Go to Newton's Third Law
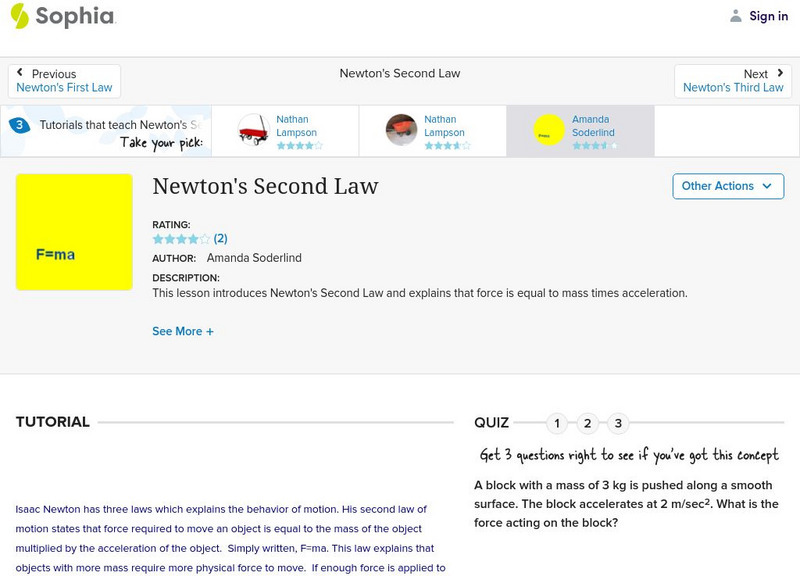 point(733,87)
